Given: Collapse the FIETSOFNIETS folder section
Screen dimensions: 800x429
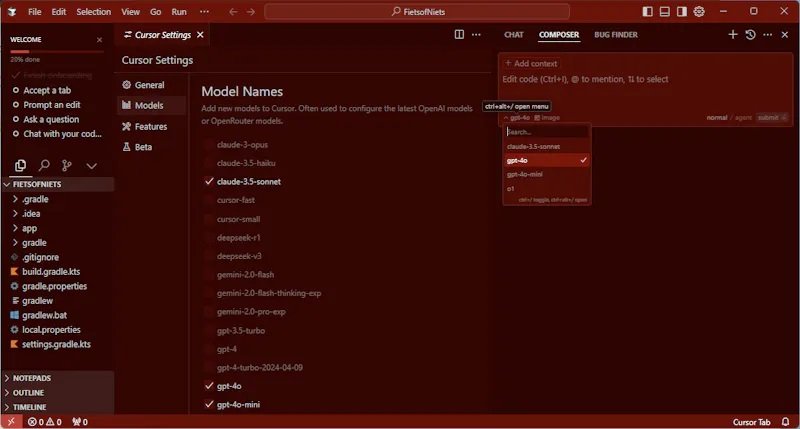Looking at the screenshot, I should click(x=58, y=184).
